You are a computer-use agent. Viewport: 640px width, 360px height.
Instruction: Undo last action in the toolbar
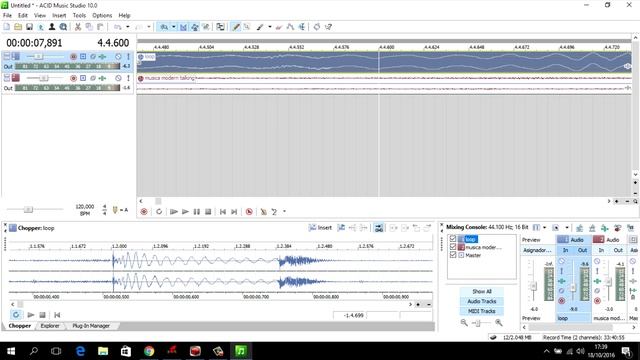[x=118, y=27]
